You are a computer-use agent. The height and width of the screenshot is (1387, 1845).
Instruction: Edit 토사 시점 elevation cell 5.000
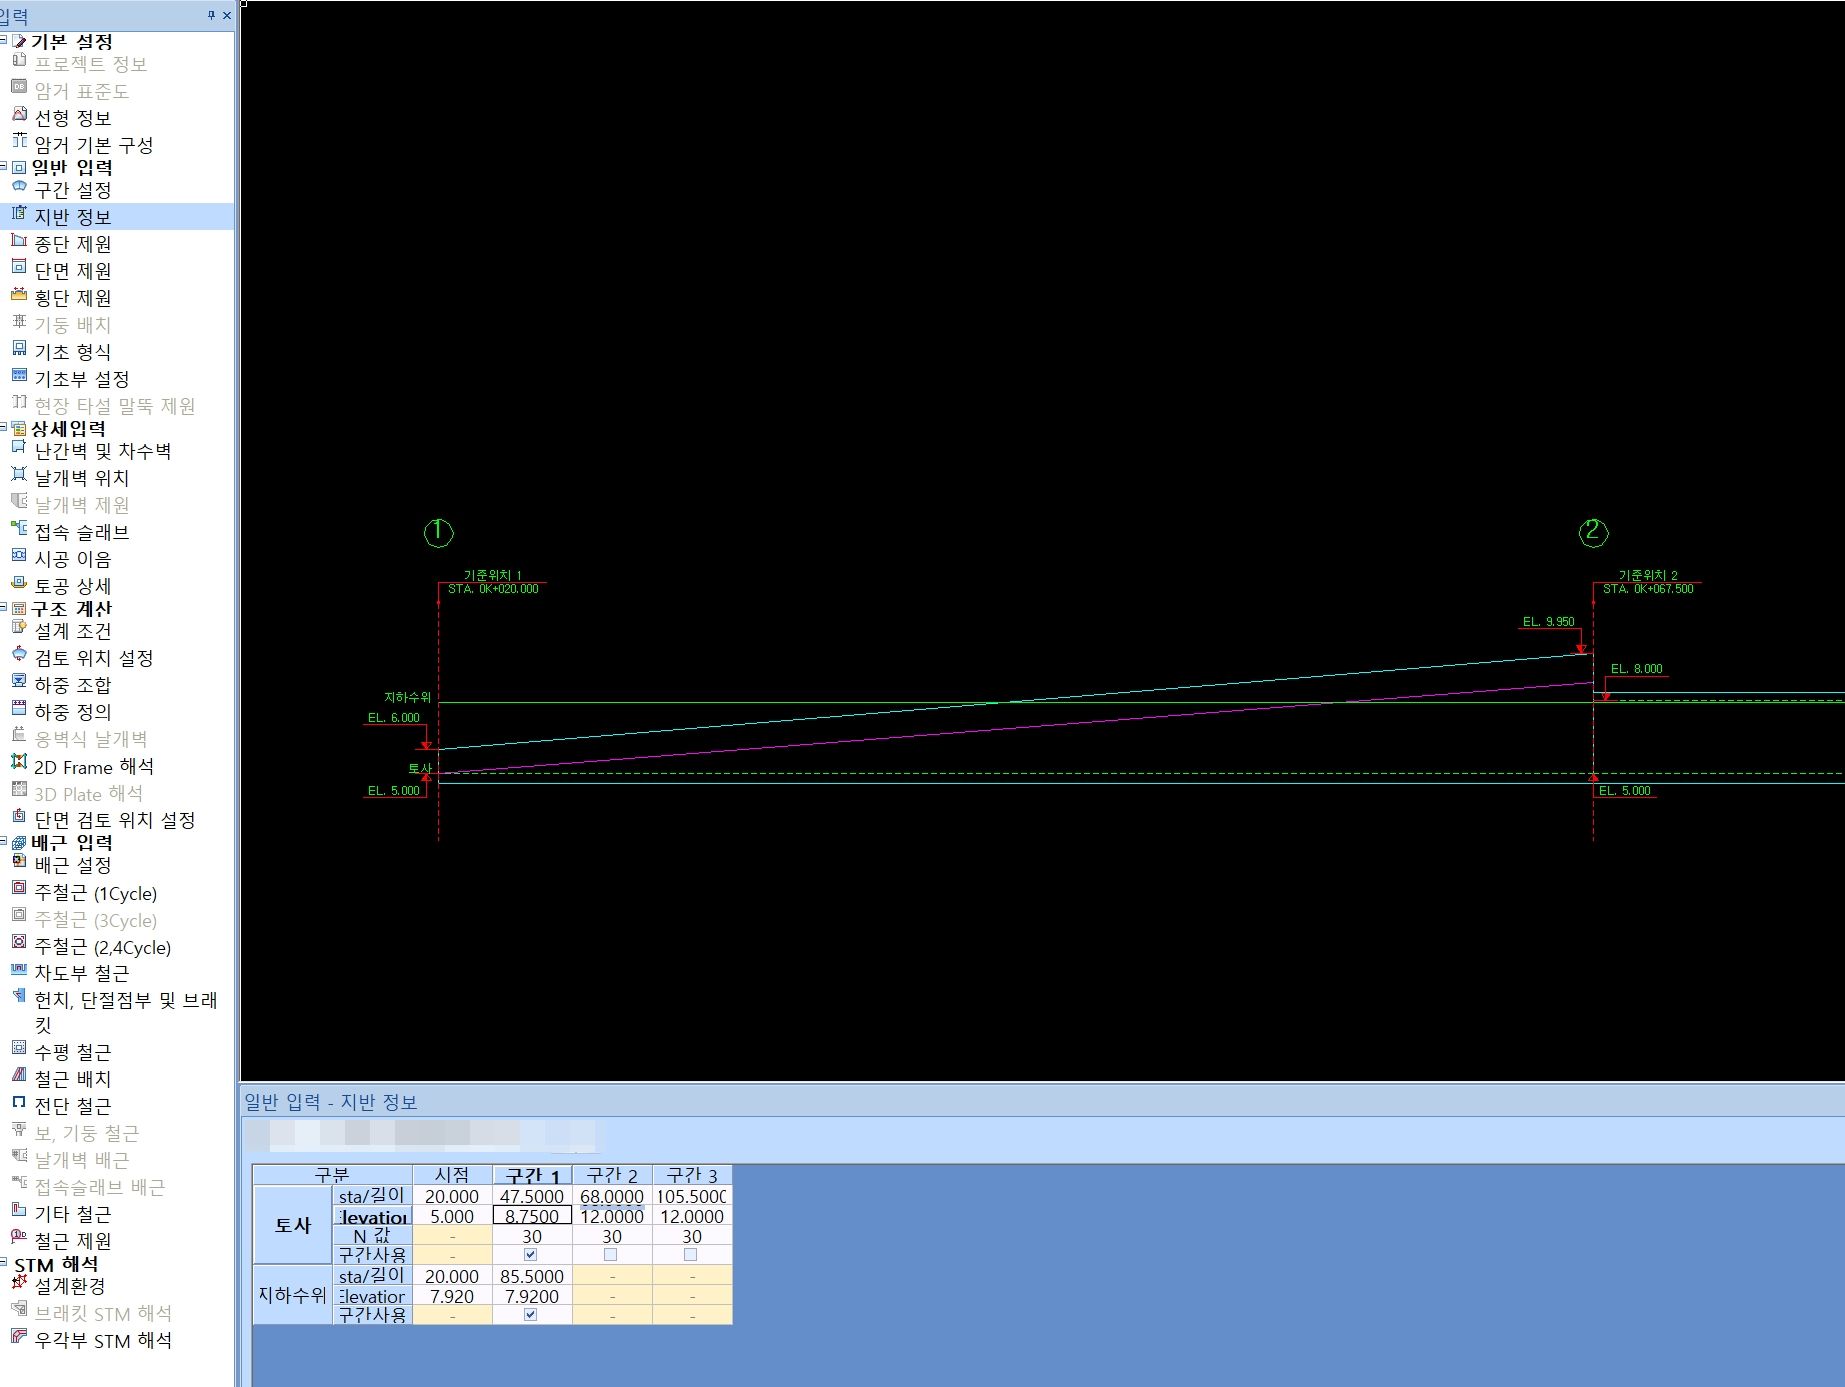[x=452, y=1216]
